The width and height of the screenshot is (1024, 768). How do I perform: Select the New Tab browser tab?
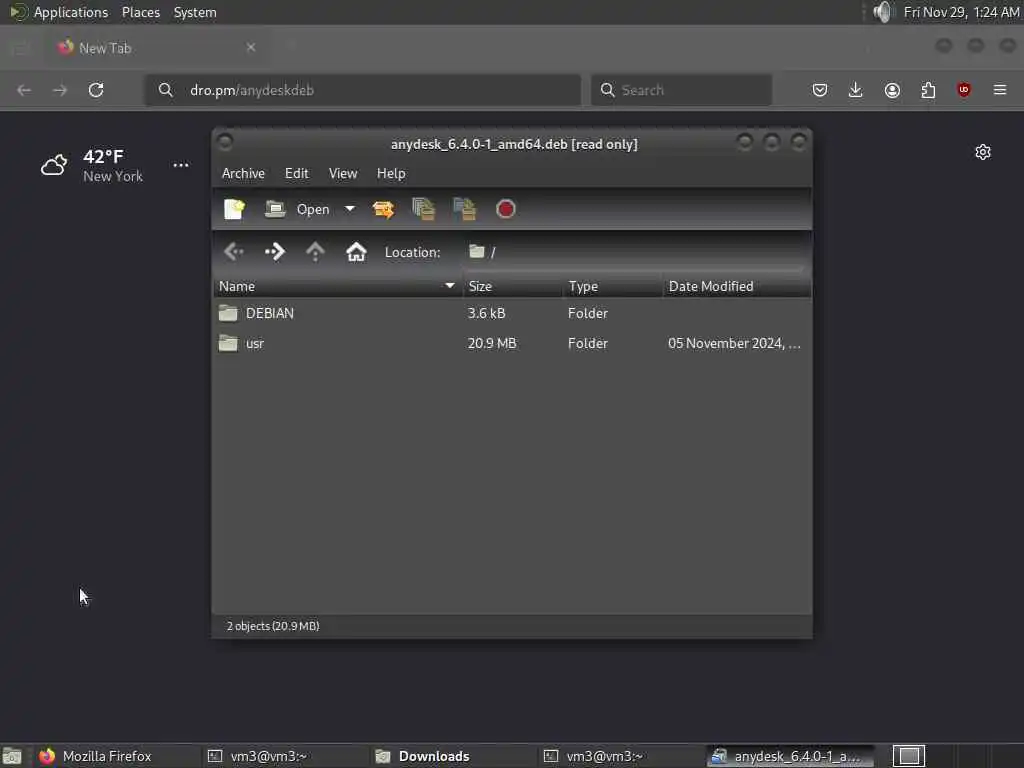coord(155,48)
